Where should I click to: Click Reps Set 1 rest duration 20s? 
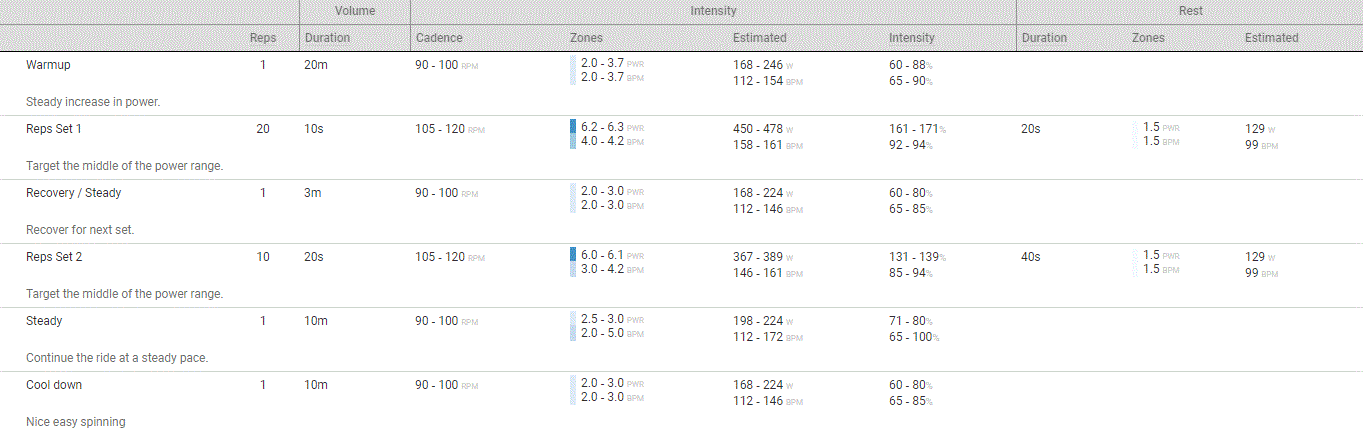pos(1030,129)
